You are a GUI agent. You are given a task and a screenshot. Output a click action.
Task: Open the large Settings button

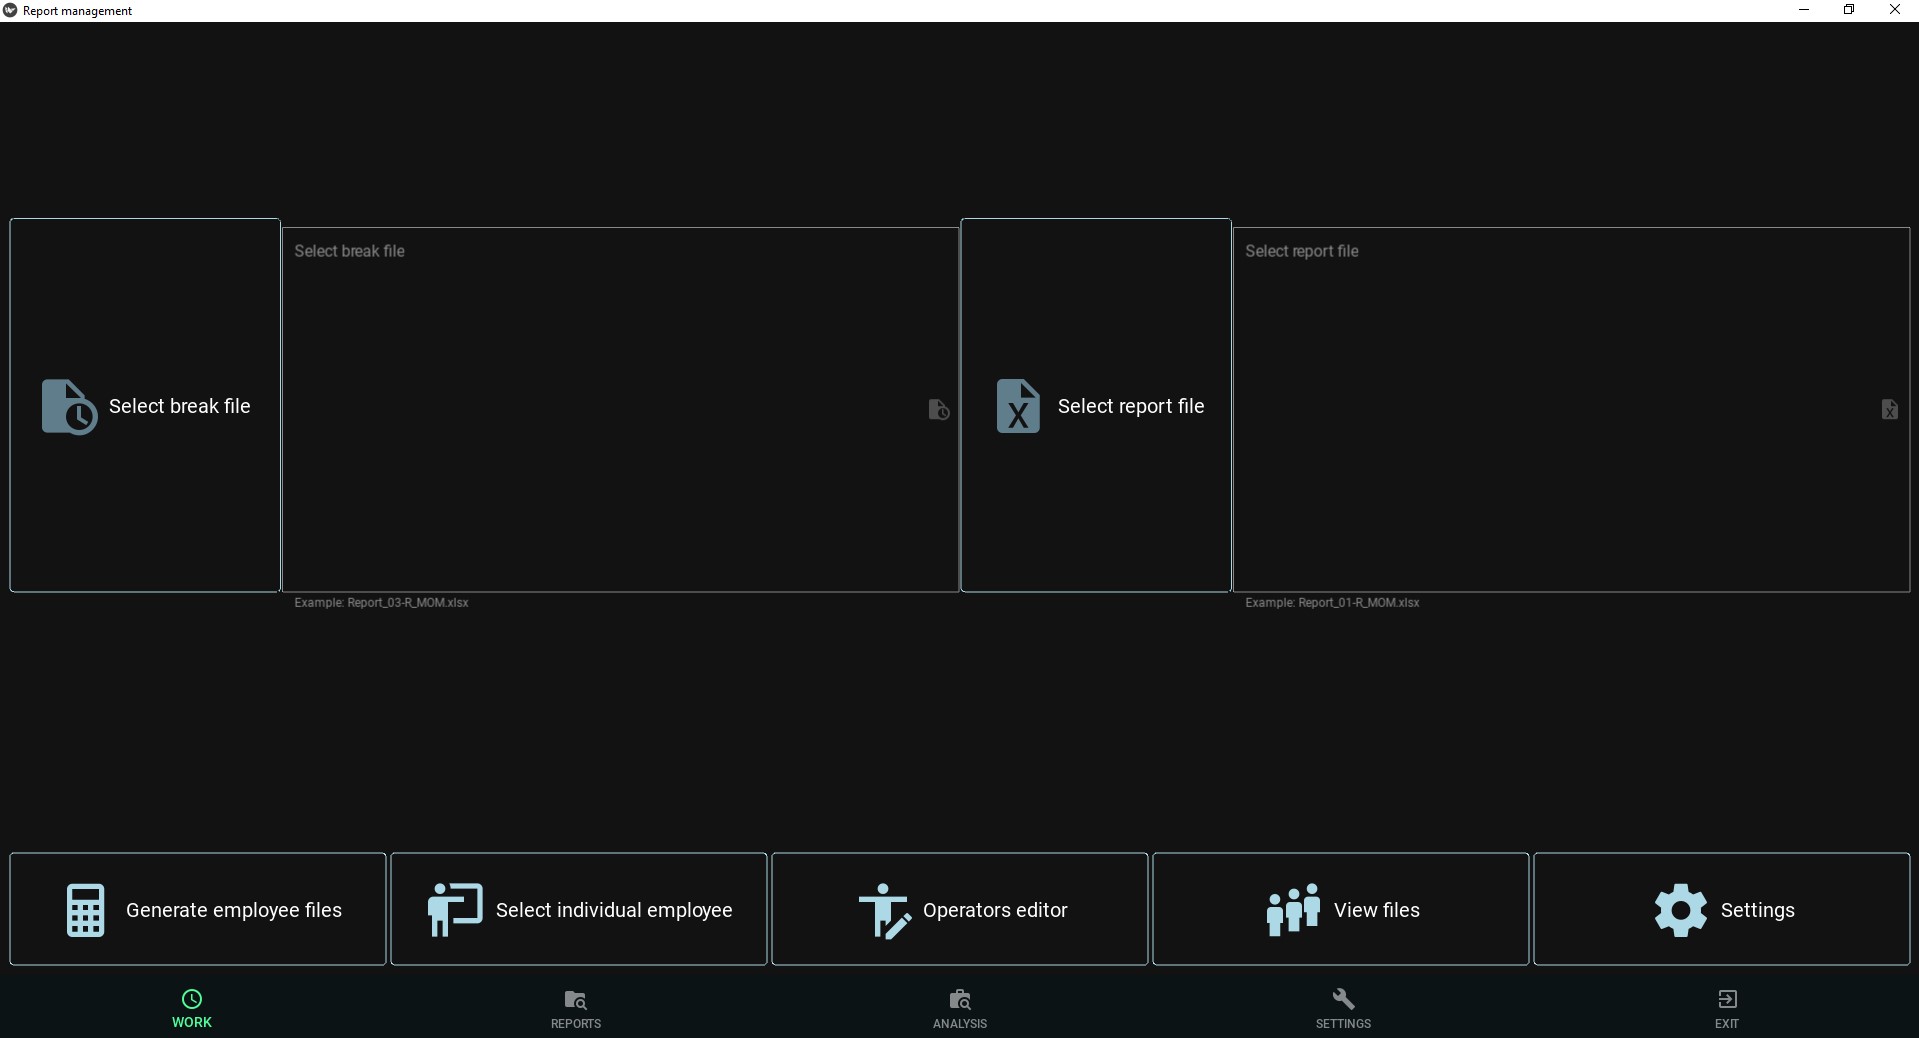(x=1722, y=909)
